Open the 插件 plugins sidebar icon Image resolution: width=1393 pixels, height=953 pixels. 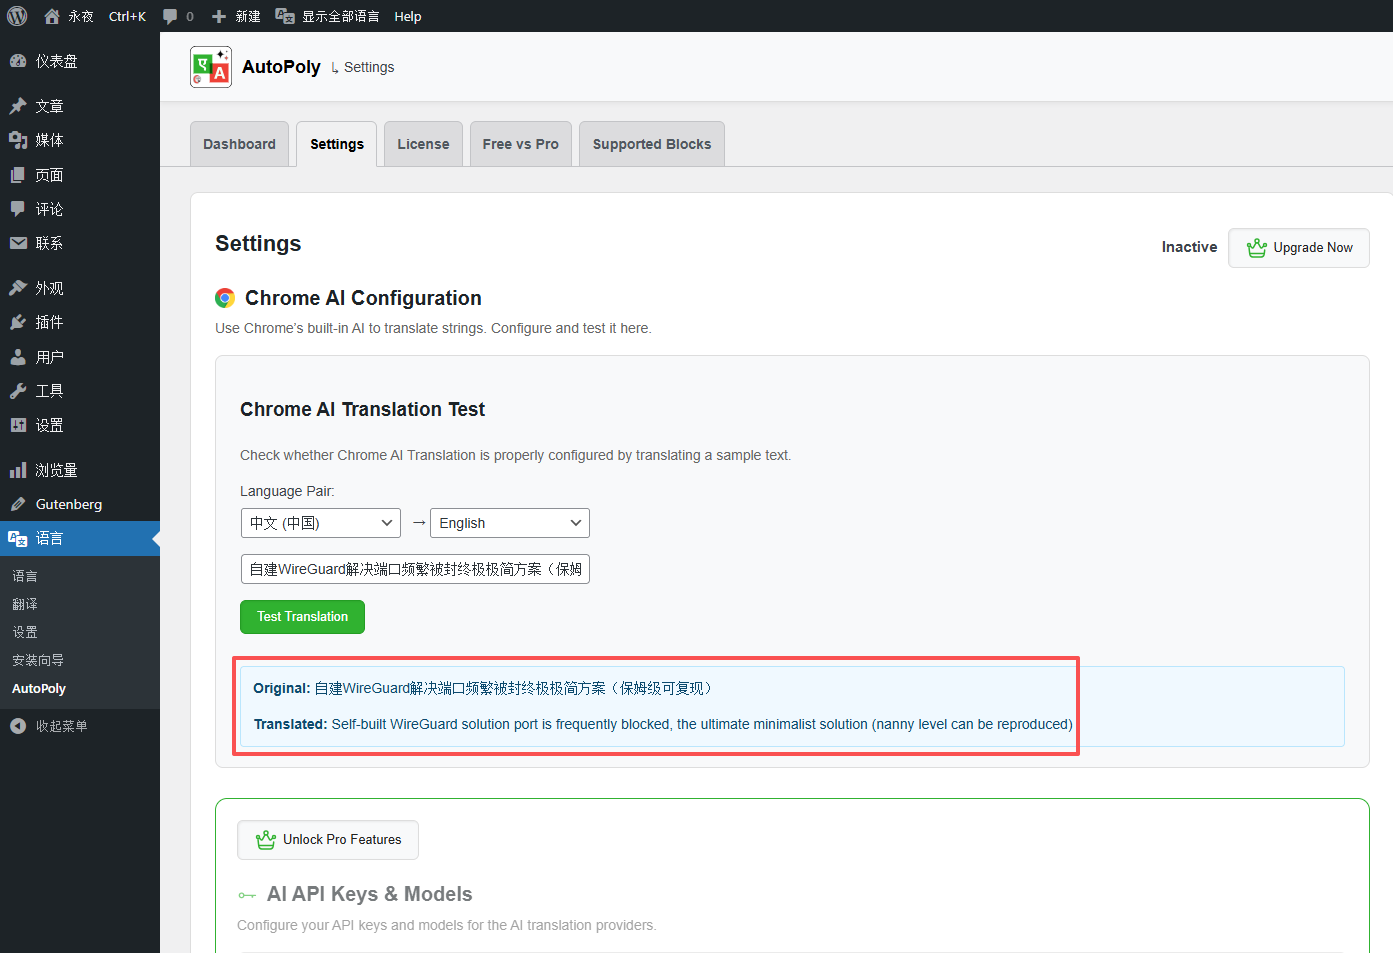click(x=18, y=322)
